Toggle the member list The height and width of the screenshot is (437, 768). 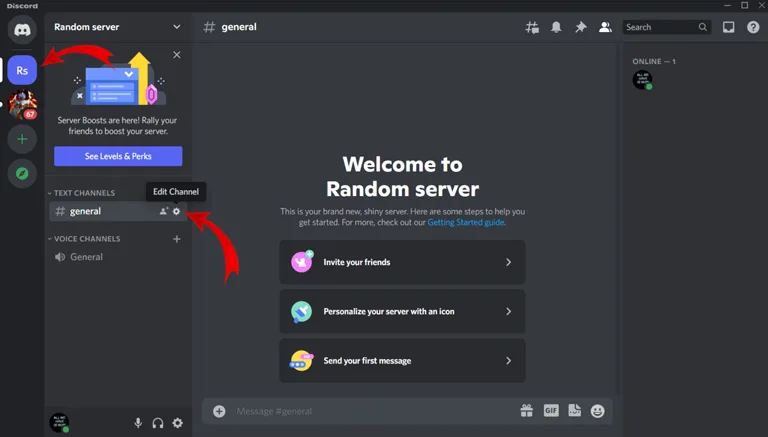605,27
